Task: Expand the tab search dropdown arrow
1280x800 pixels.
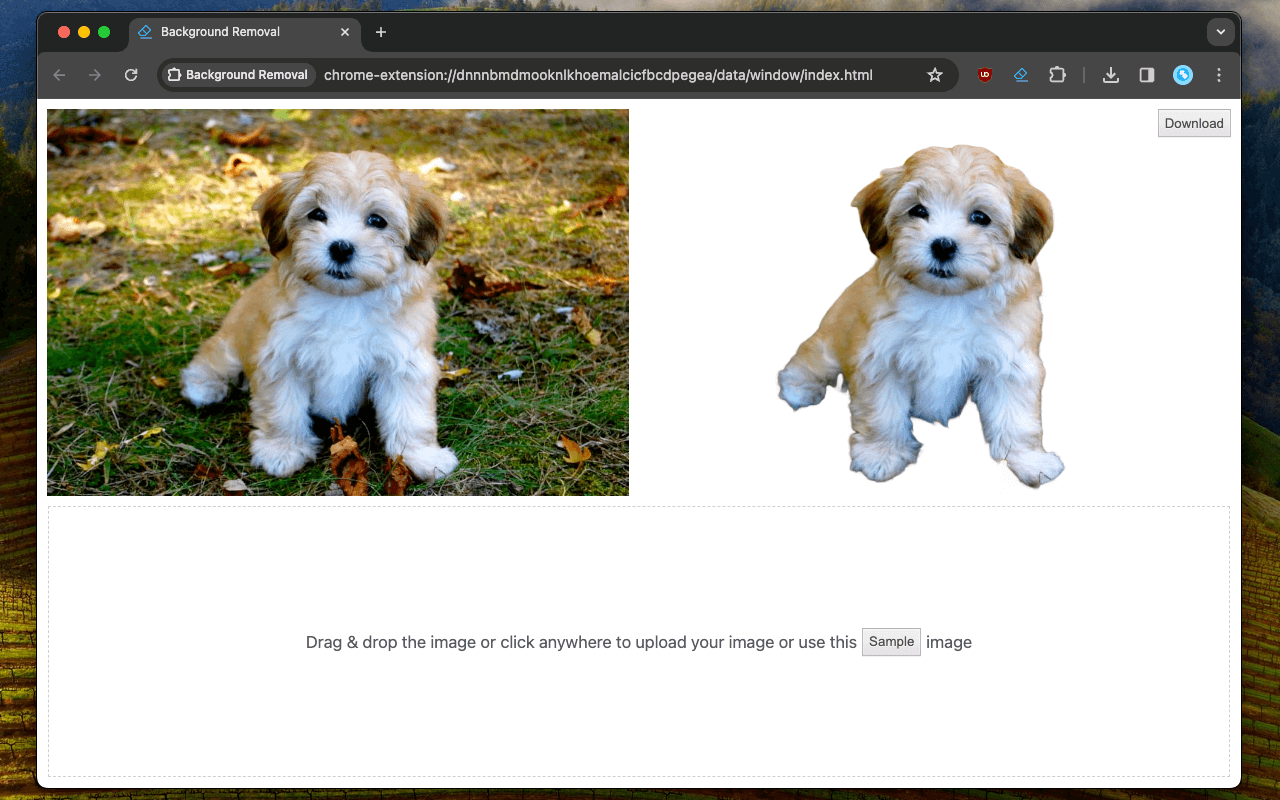Action: [x=1220, y=32]
